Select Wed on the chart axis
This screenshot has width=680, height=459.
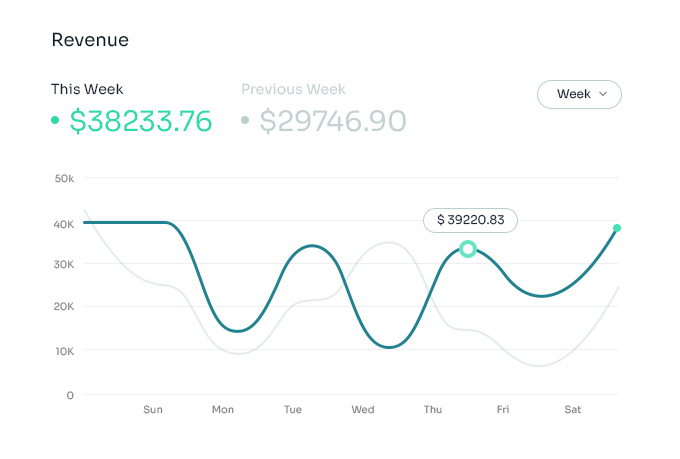(363, 409)
